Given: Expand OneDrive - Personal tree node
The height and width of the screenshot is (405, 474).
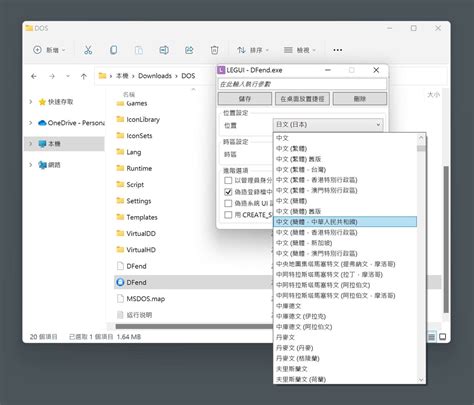Looking at the screenshot, I should [x=31, y=123].
